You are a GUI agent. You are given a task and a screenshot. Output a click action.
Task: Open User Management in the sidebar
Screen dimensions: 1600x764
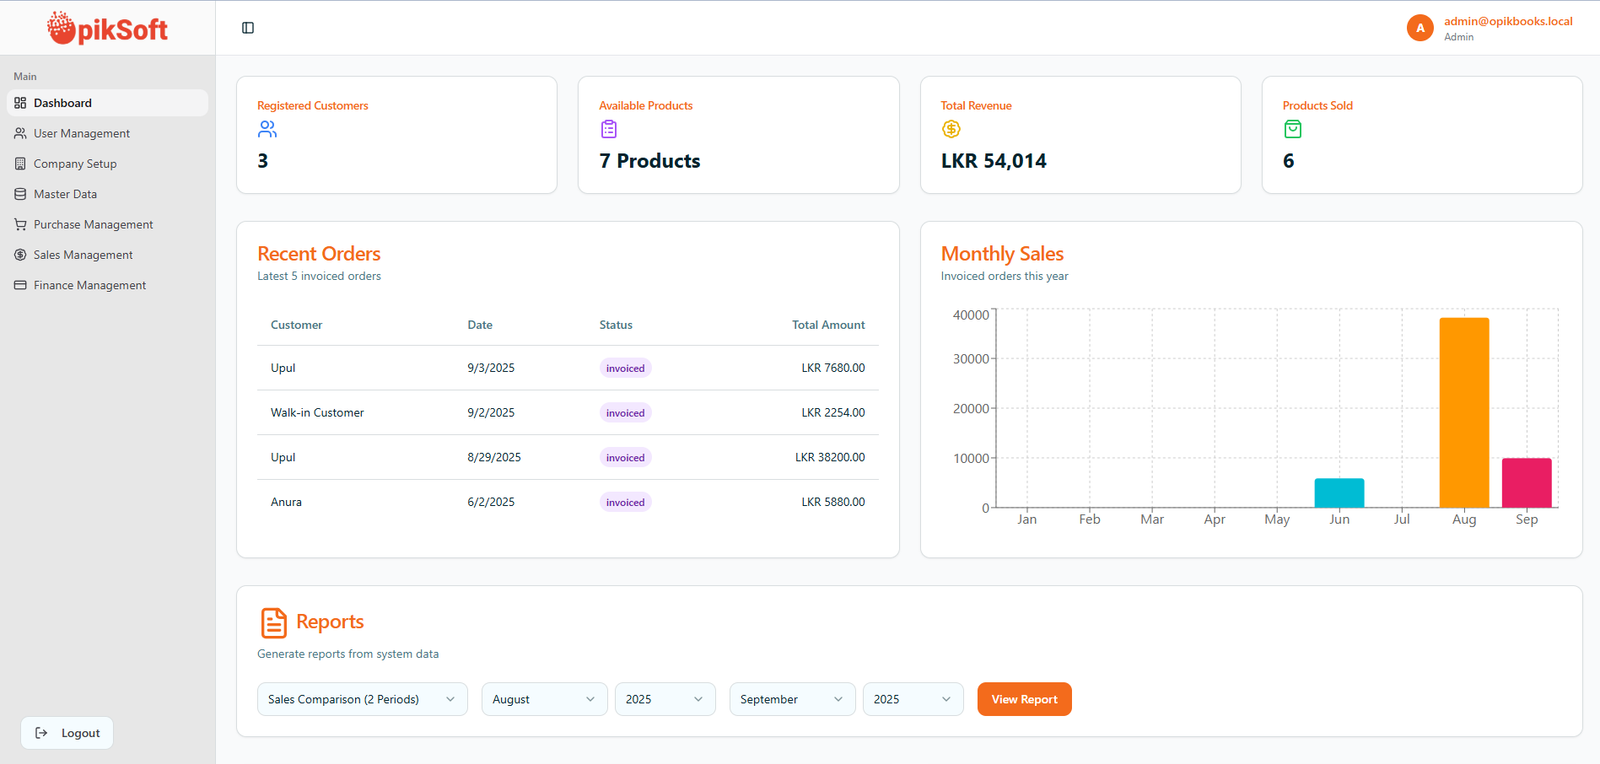click(x=81, y=134)
